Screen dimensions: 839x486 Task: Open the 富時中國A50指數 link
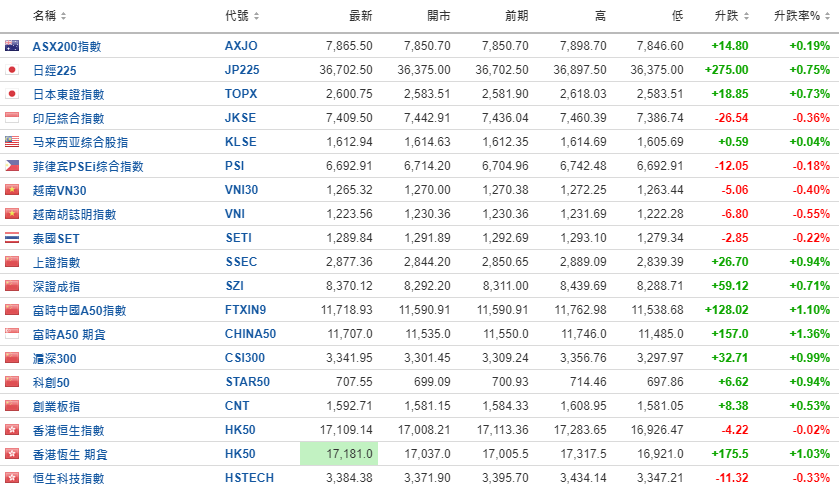(79, 310)
